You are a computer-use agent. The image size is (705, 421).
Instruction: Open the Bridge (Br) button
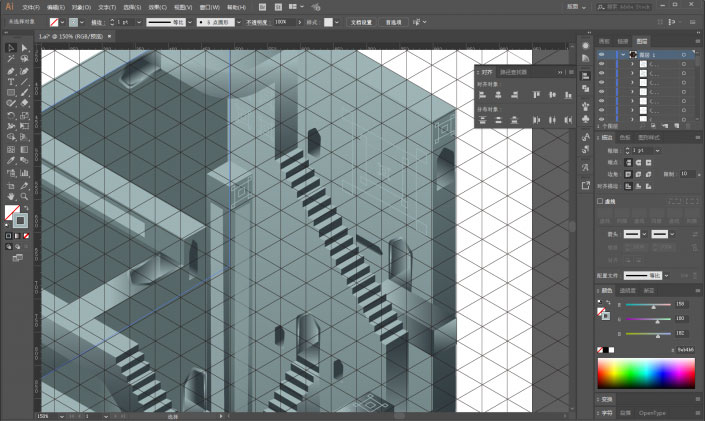(263, 7)
